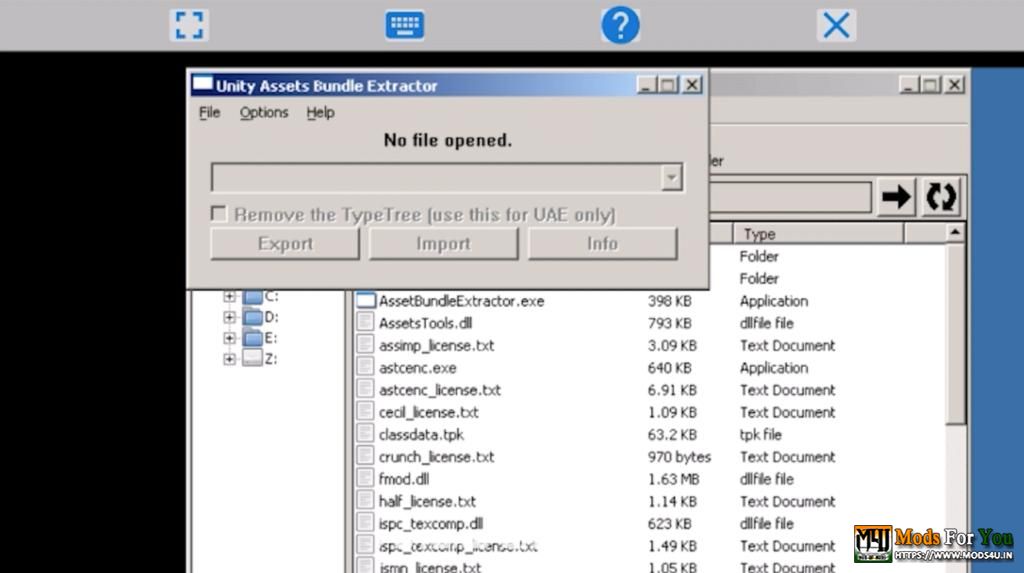This screenshot has width=1024, height=573.
Task: Open the on-screen keyboard icon
Action: [404, 25]
